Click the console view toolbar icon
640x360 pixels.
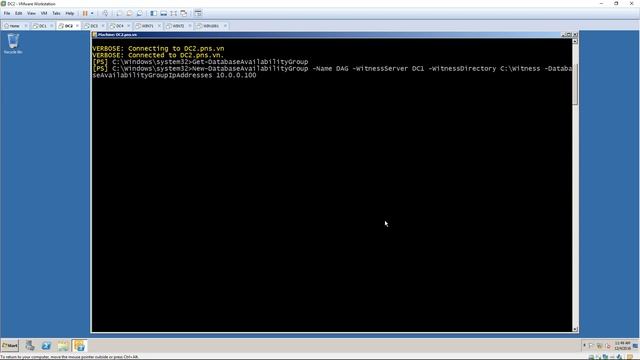198,13
